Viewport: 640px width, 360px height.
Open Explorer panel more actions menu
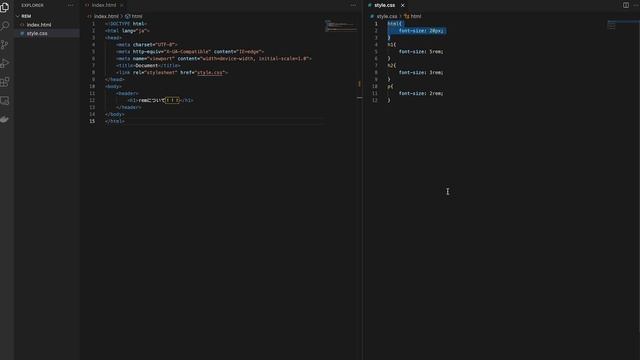71,5
